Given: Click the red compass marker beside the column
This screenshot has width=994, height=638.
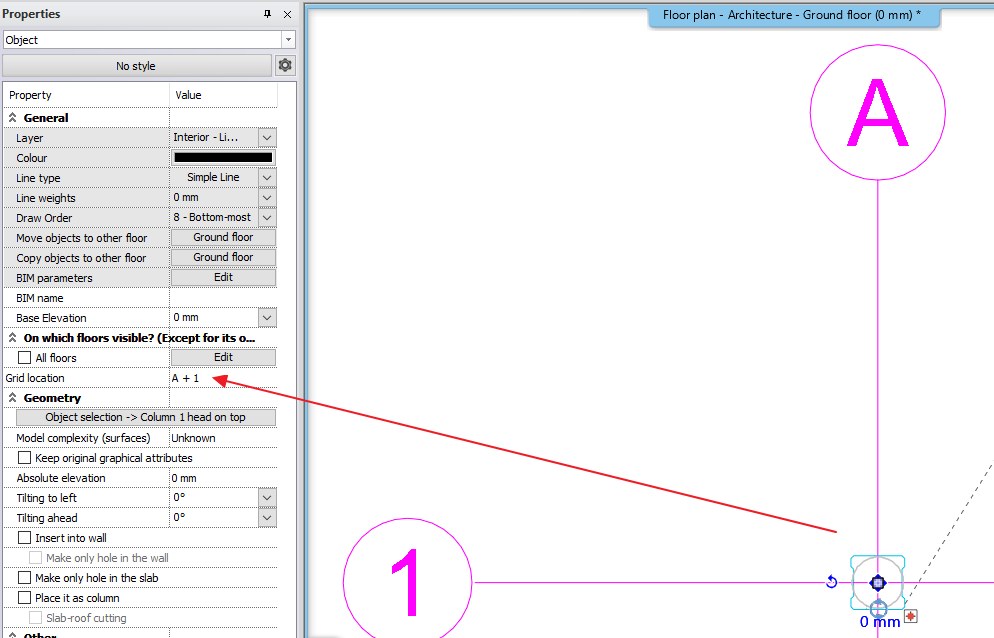Looking at the screenshot, I should [912, 617].
